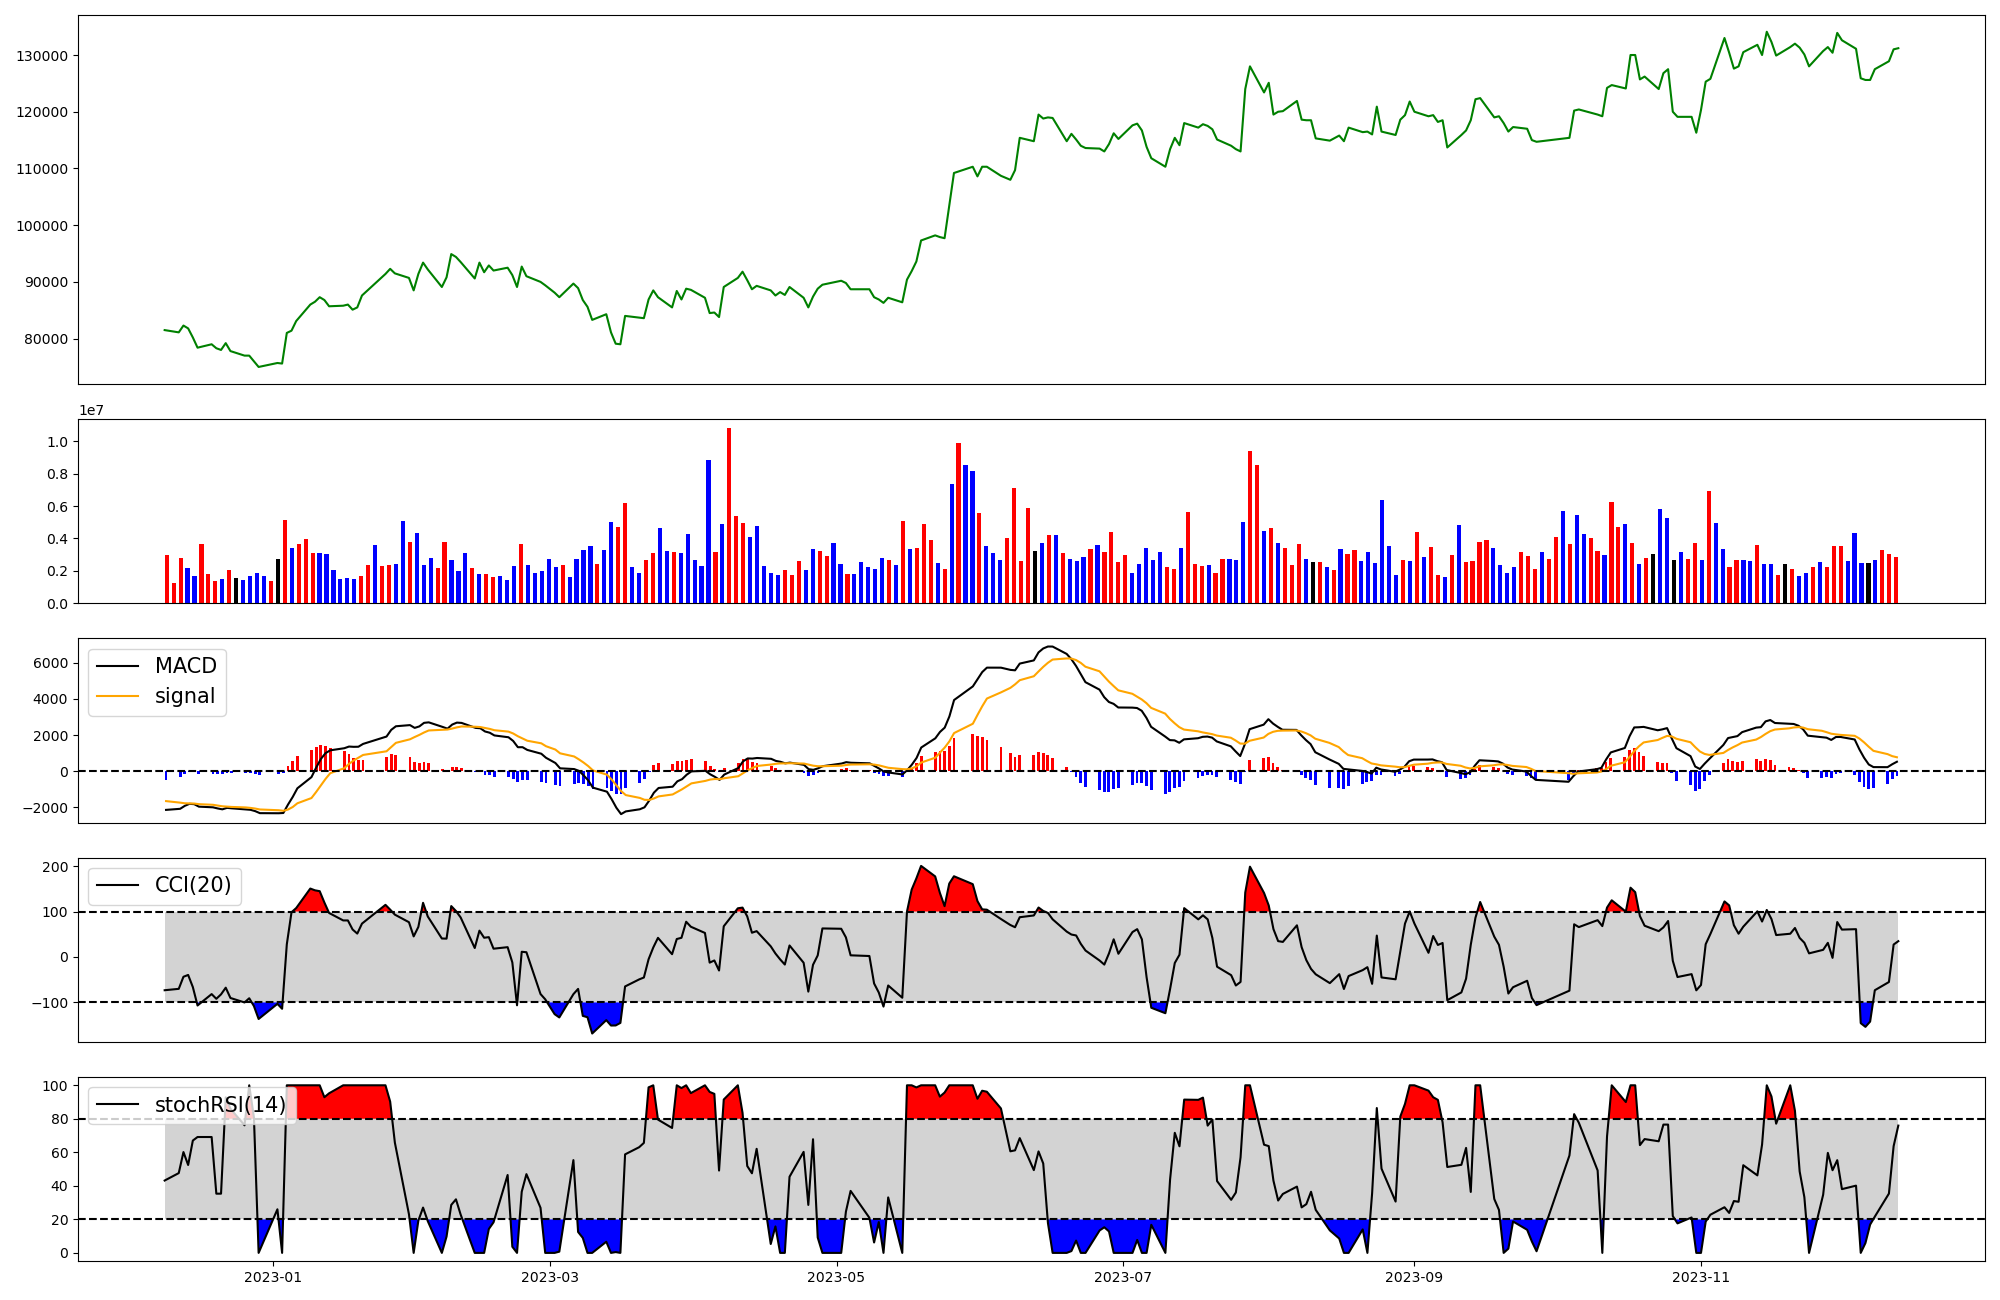This screenshot has height=1300, width=2000.
Task: Click the 80000 price axis tick label
Action: (46, 339)
